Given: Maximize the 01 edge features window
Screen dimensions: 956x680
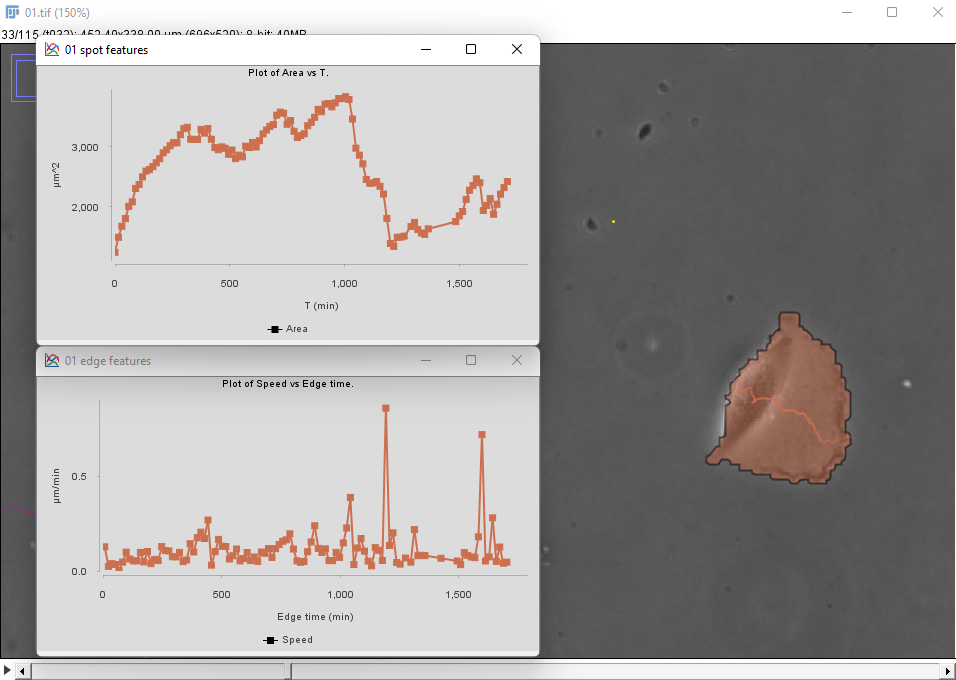Looking at the screenshot, I should pos(471,361).
